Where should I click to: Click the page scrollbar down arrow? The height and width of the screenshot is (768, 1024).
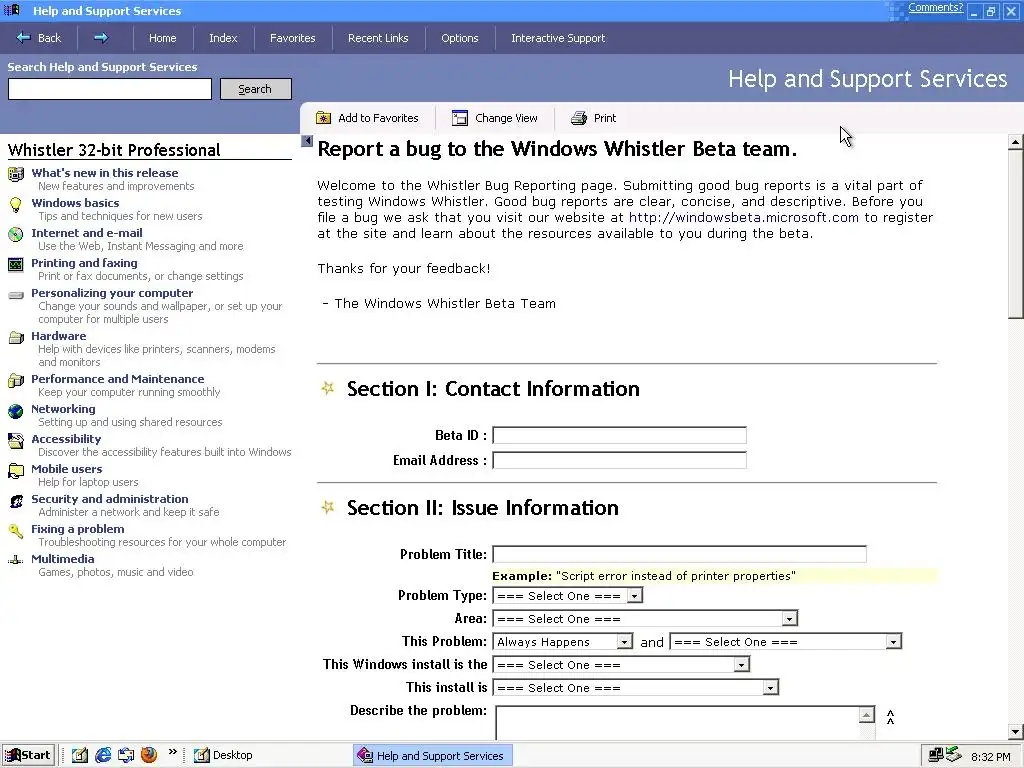(1016, 731)
